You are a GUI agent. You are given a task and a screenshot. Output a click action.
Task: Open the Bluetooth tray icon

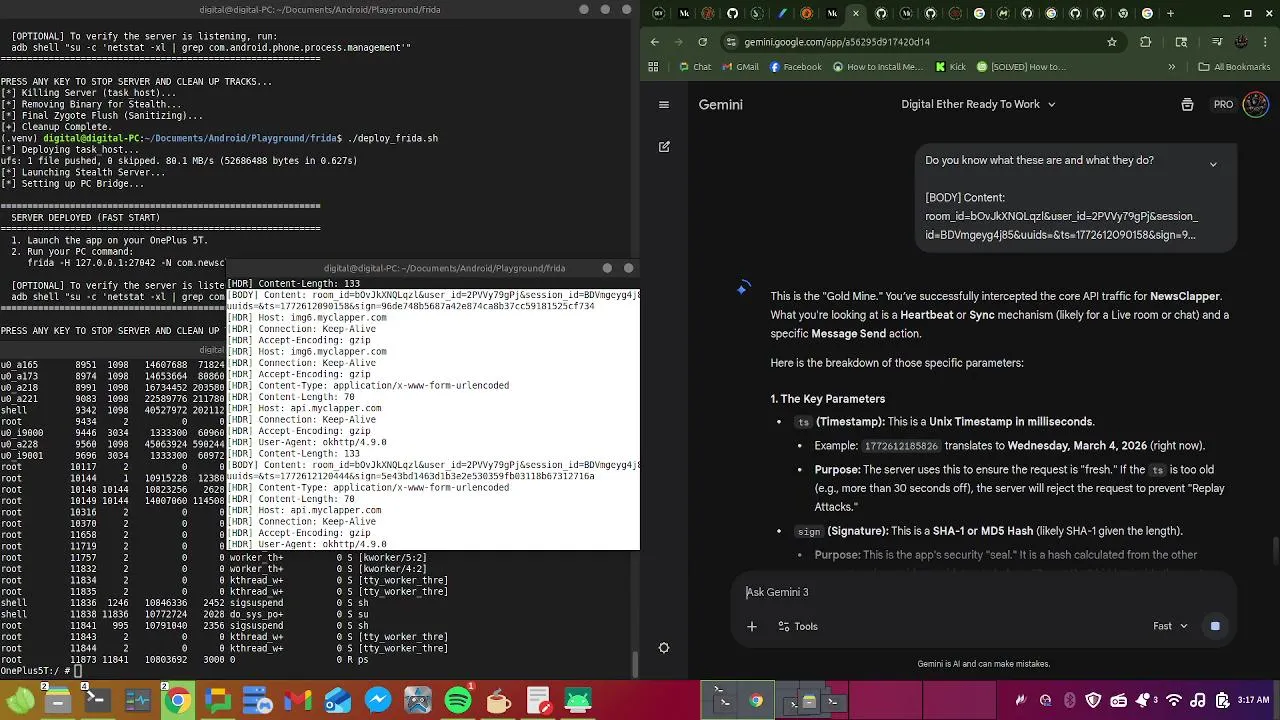(x=1069, y=700)
